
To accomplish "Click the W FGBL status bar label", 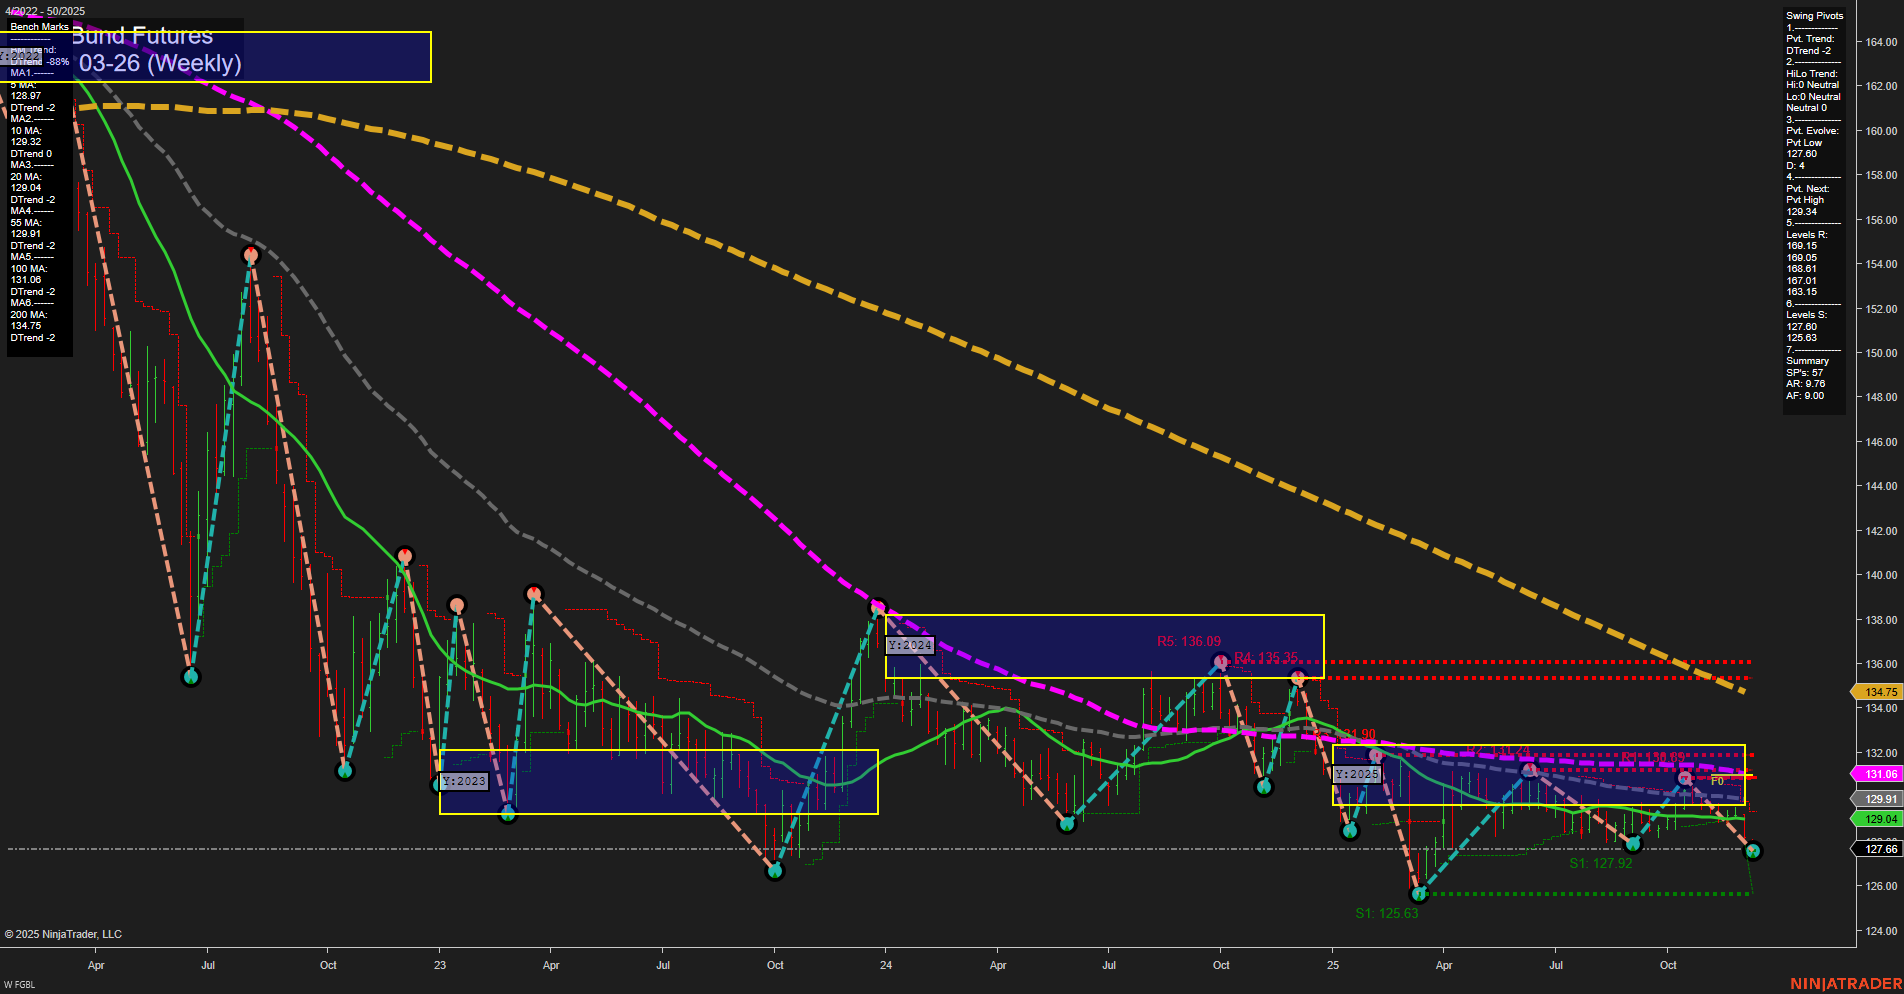I will tap(22, 984).
